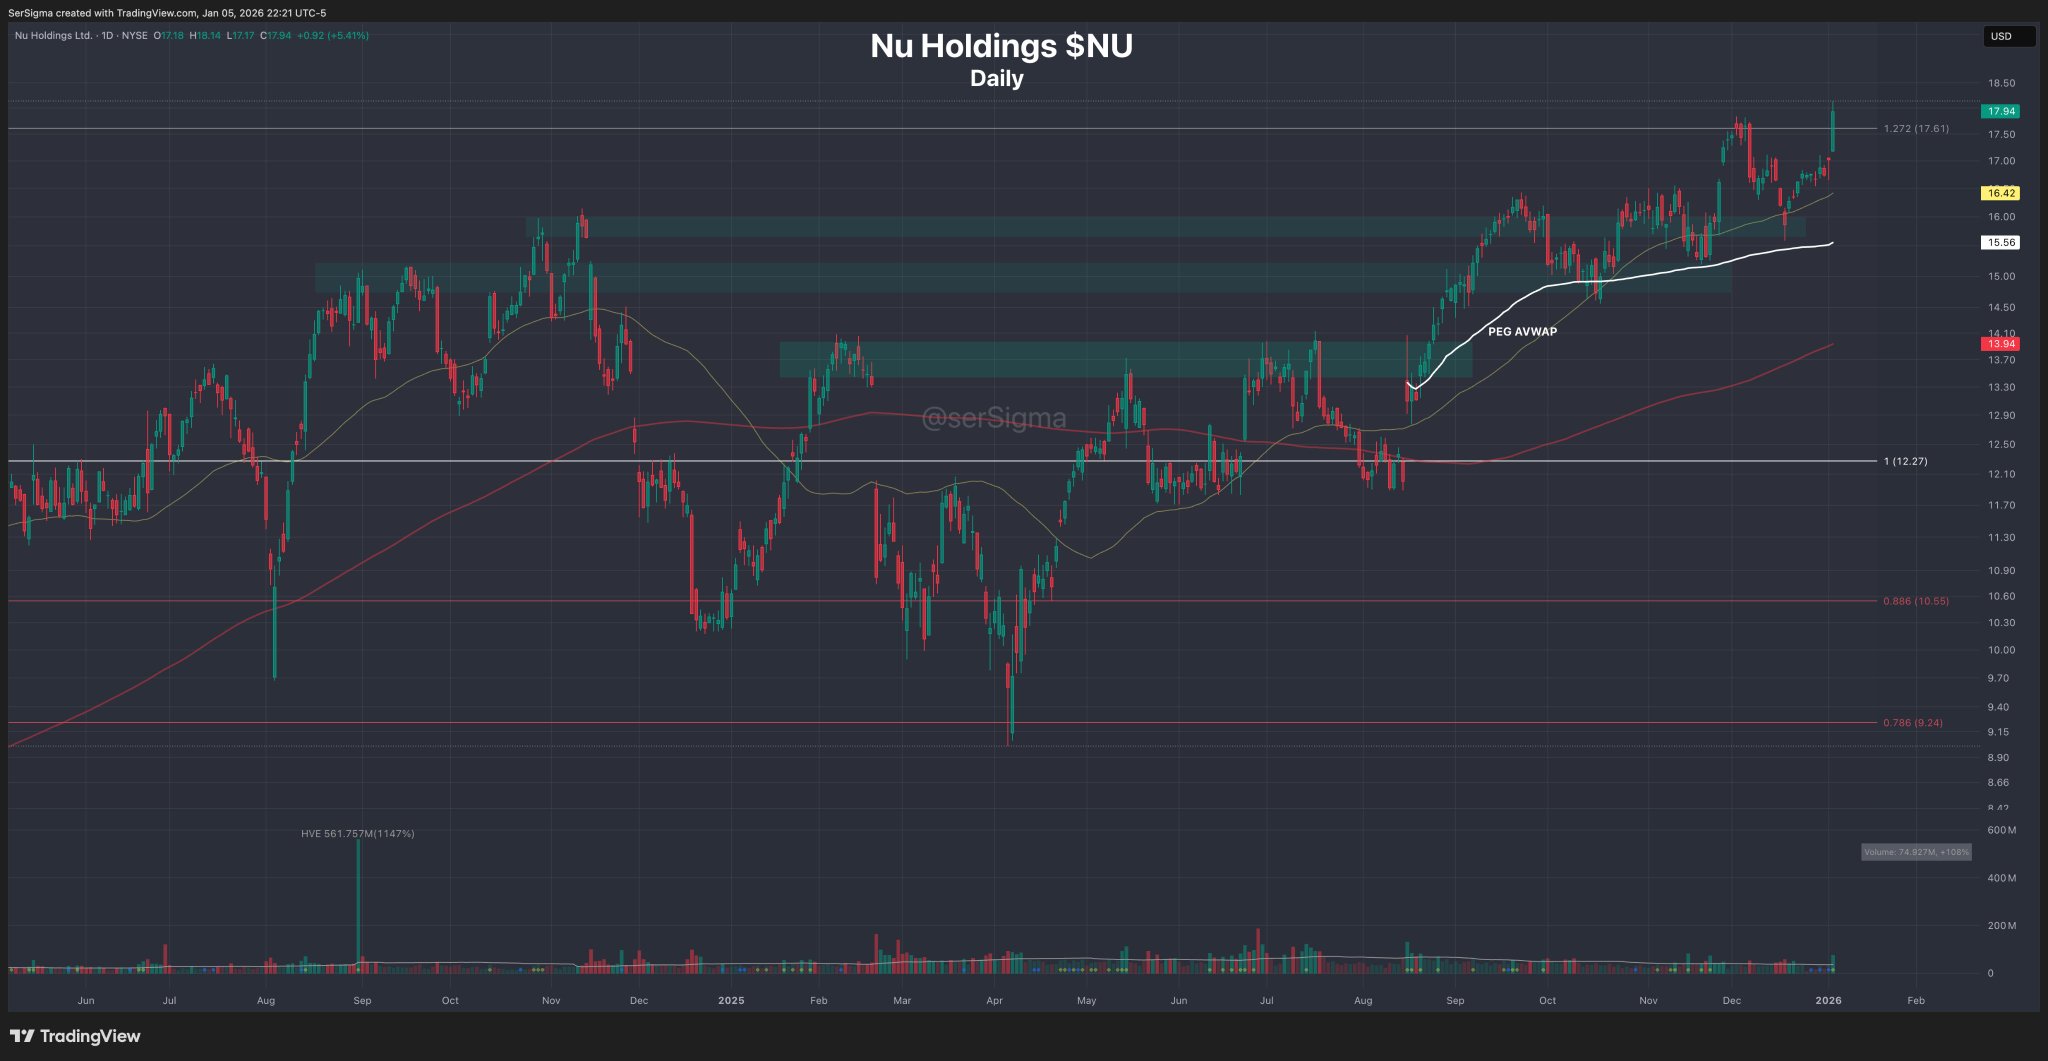Click the red 13.94 moving average label
Screen dimensions: 2048x1061
point(2001,344)
